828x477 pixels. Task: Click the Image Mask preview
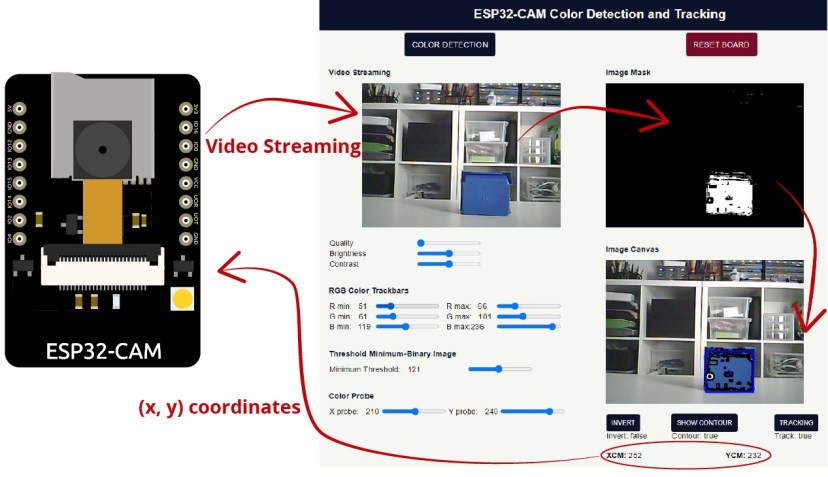click(x=704, y=155)
